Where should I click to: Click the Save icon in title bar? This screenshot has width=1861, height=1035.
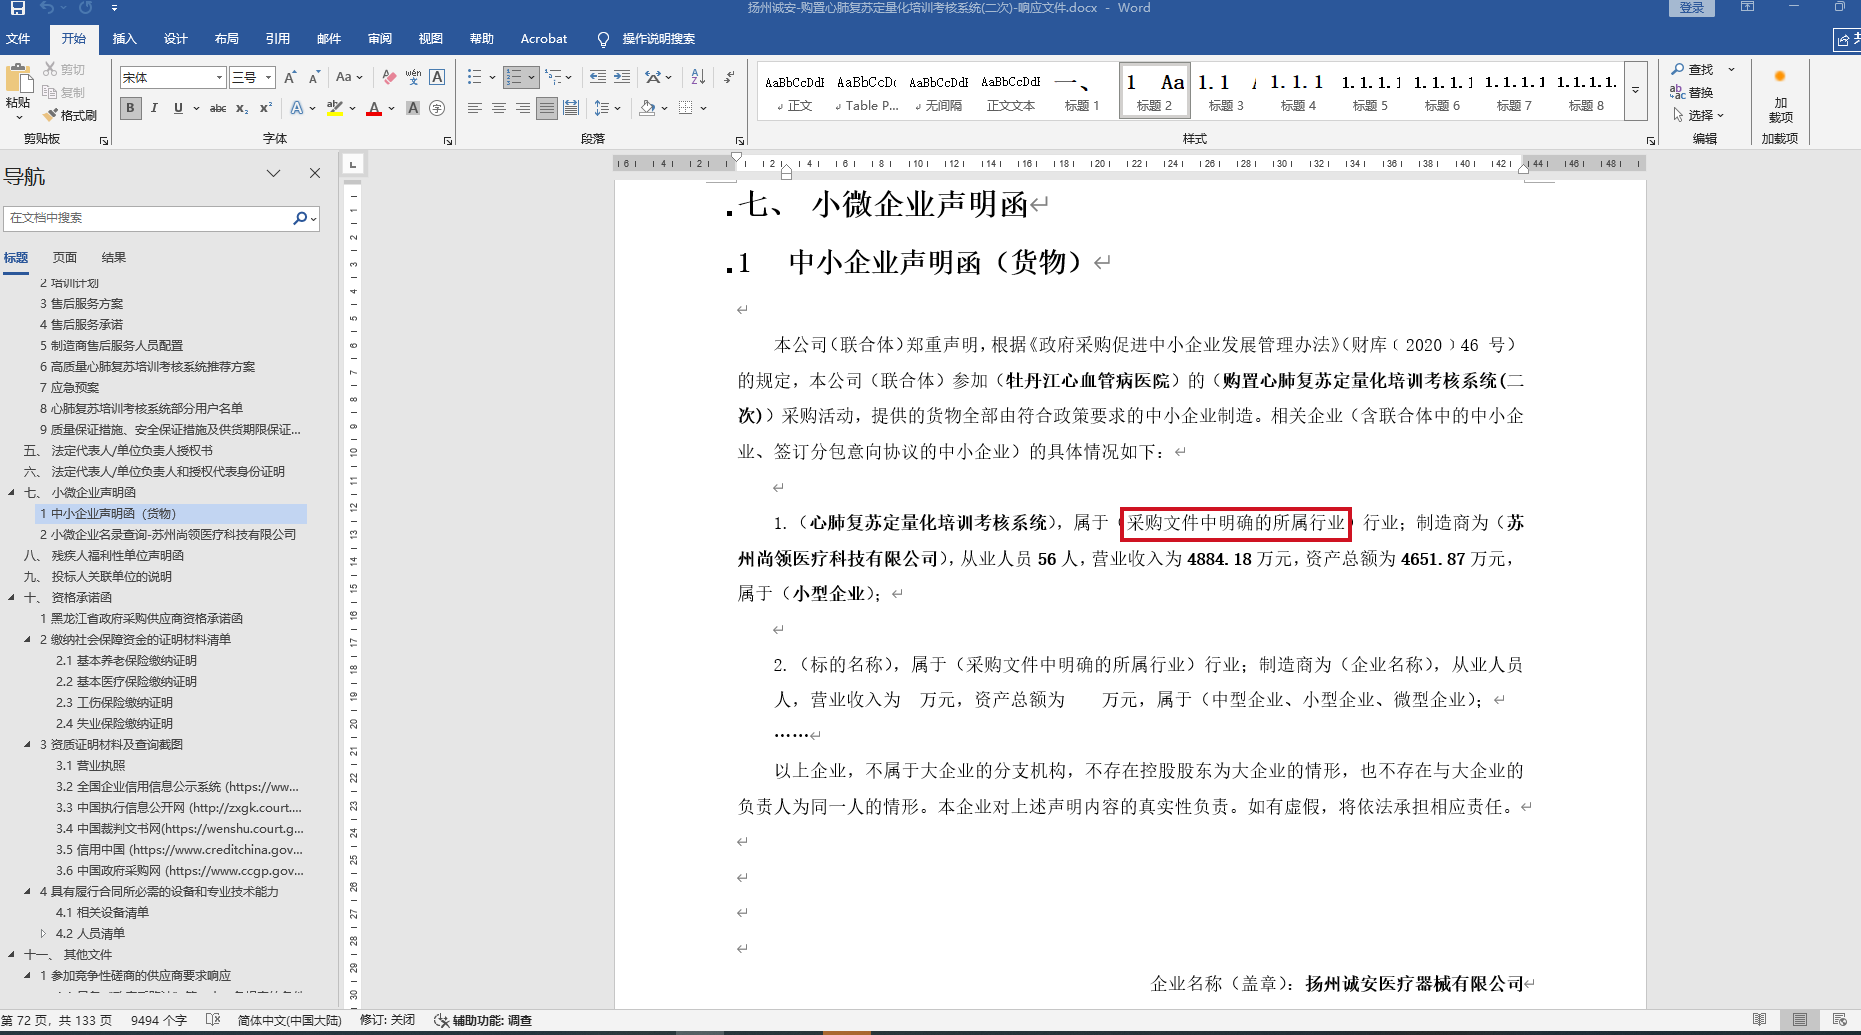pyautogui.click(x=17, y=8)
